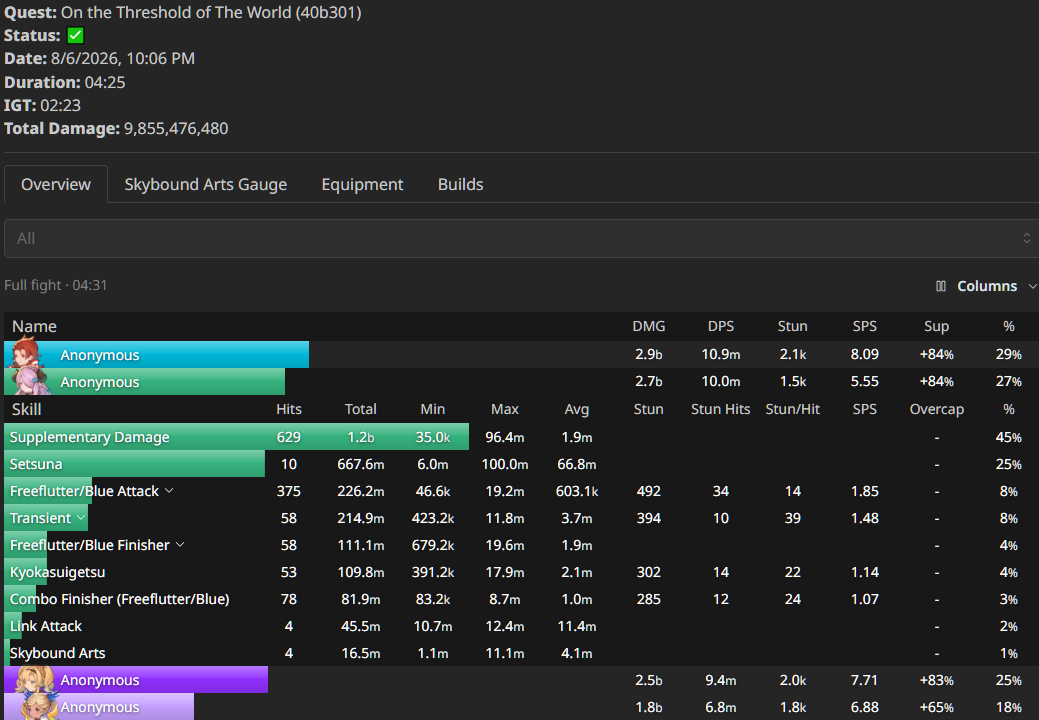
Task: Open the Columns dropdown
Action: [986, 286]
